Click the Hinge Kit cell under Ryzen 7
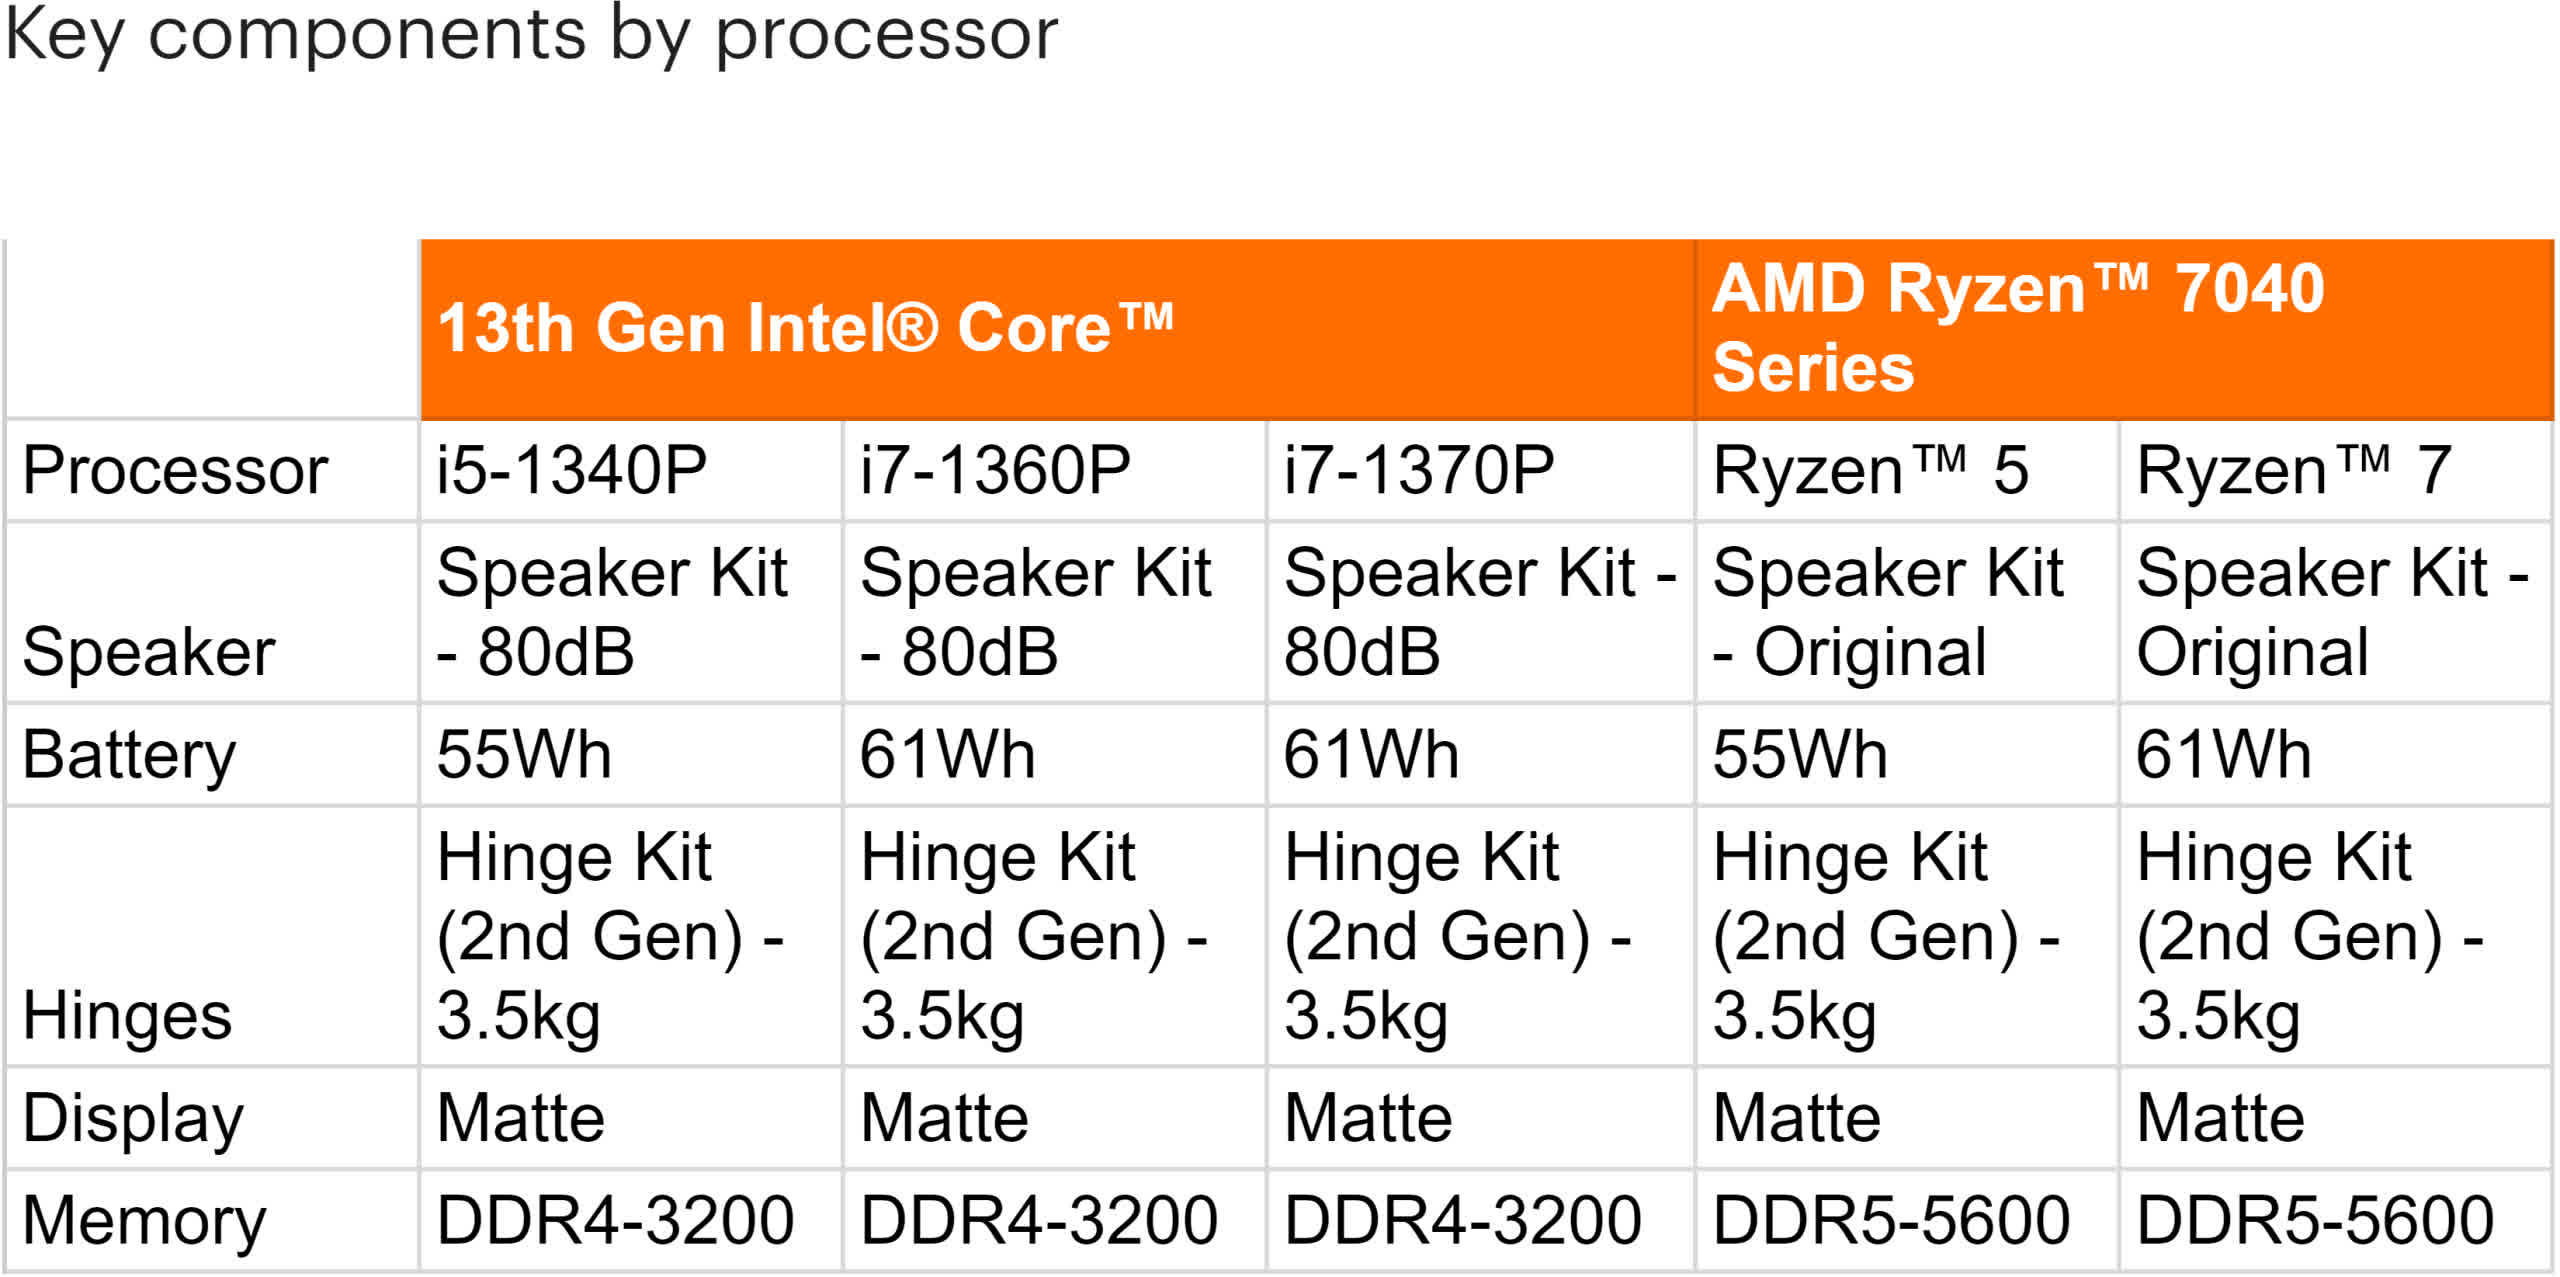The image size is (2560, 1277). coord(2336,936)
